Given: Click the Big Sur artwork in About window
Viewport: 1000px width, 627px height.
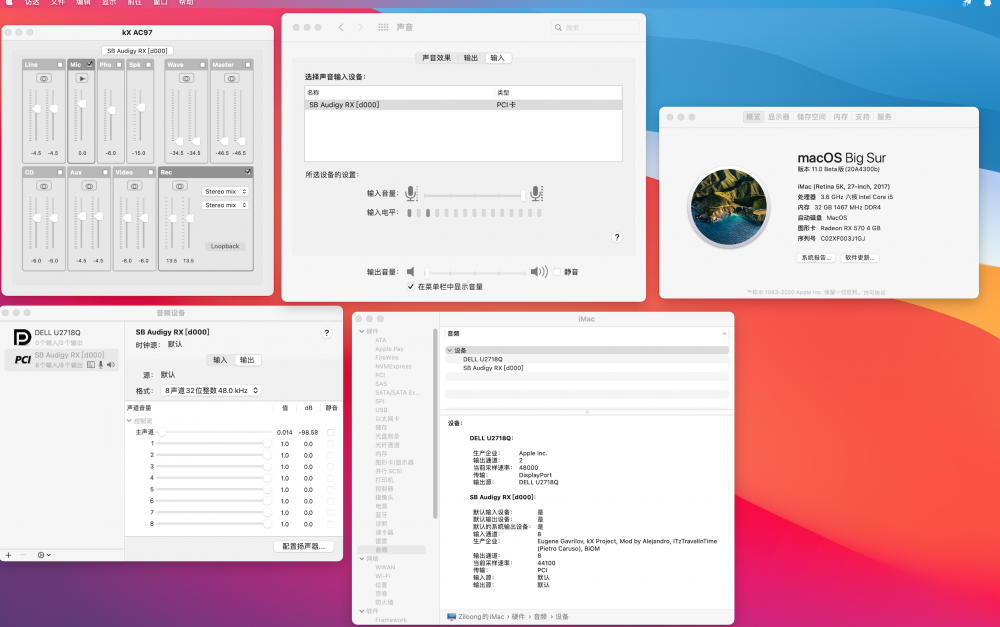Looking at the screenshot, I should [729, 207].
